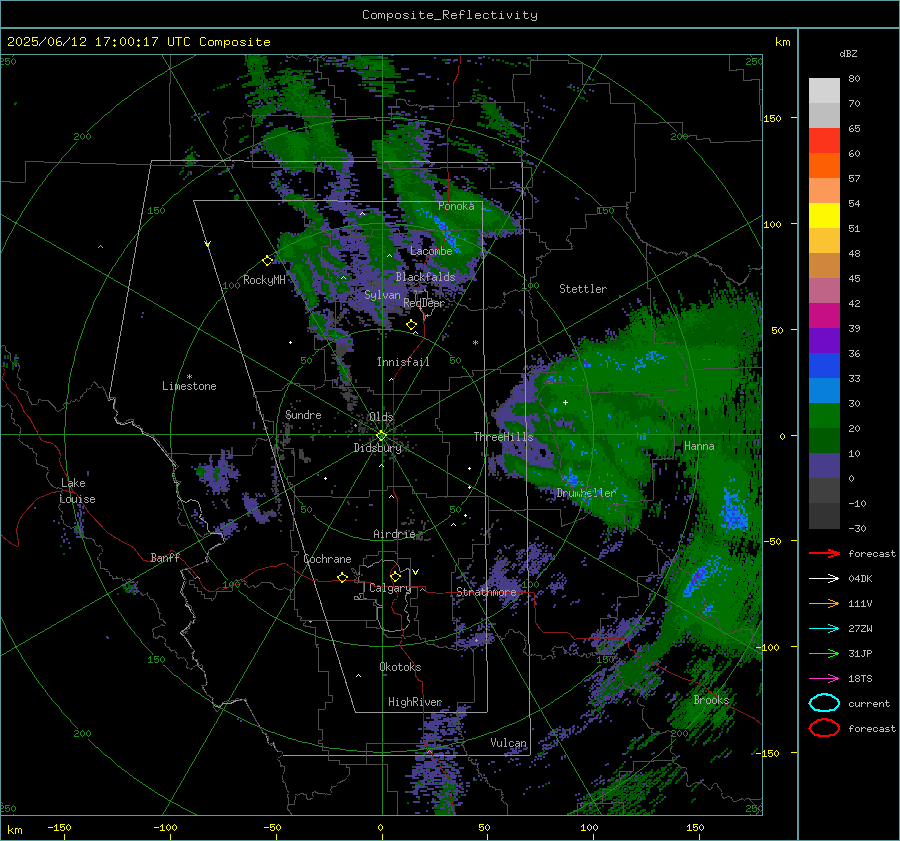Click the Lacombe city label

click(x=431, y=251)
